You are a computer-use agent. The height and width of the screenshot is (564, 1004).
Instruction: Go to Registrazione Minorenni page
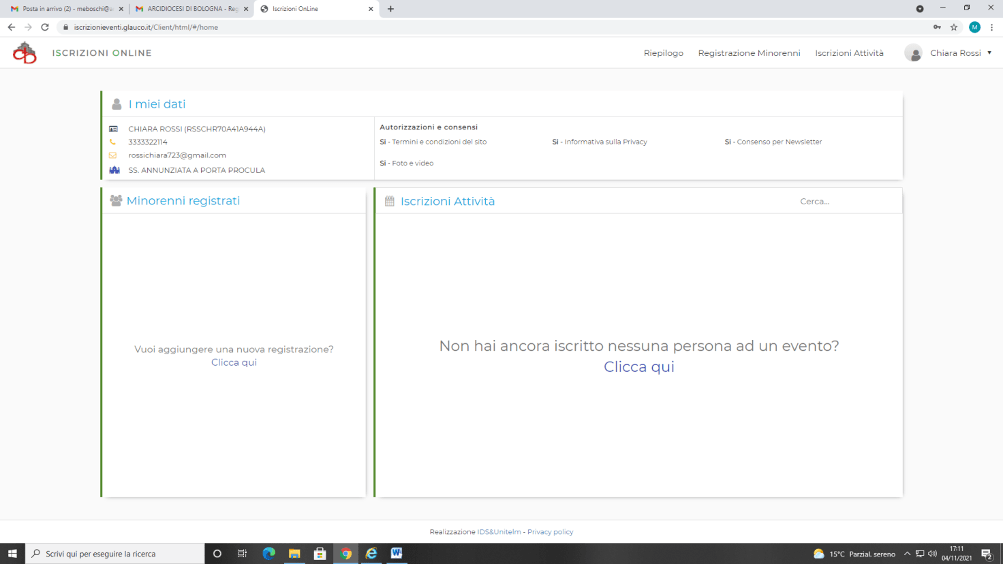point(749,53)
